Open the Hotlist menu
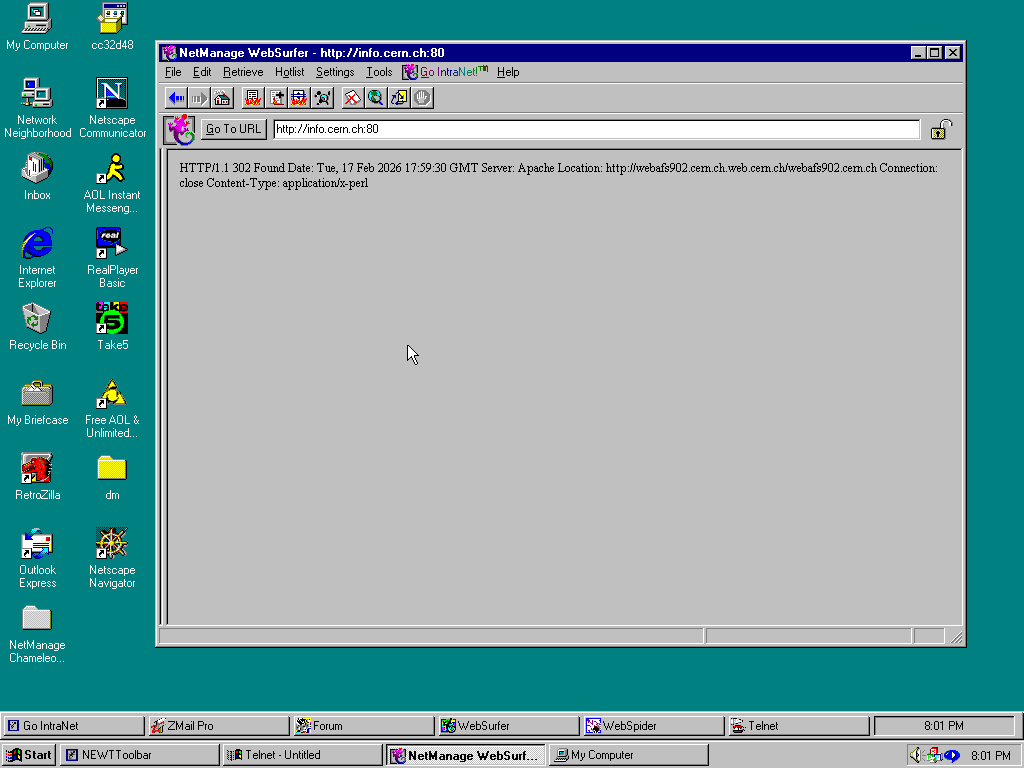 tap(289, 72)
